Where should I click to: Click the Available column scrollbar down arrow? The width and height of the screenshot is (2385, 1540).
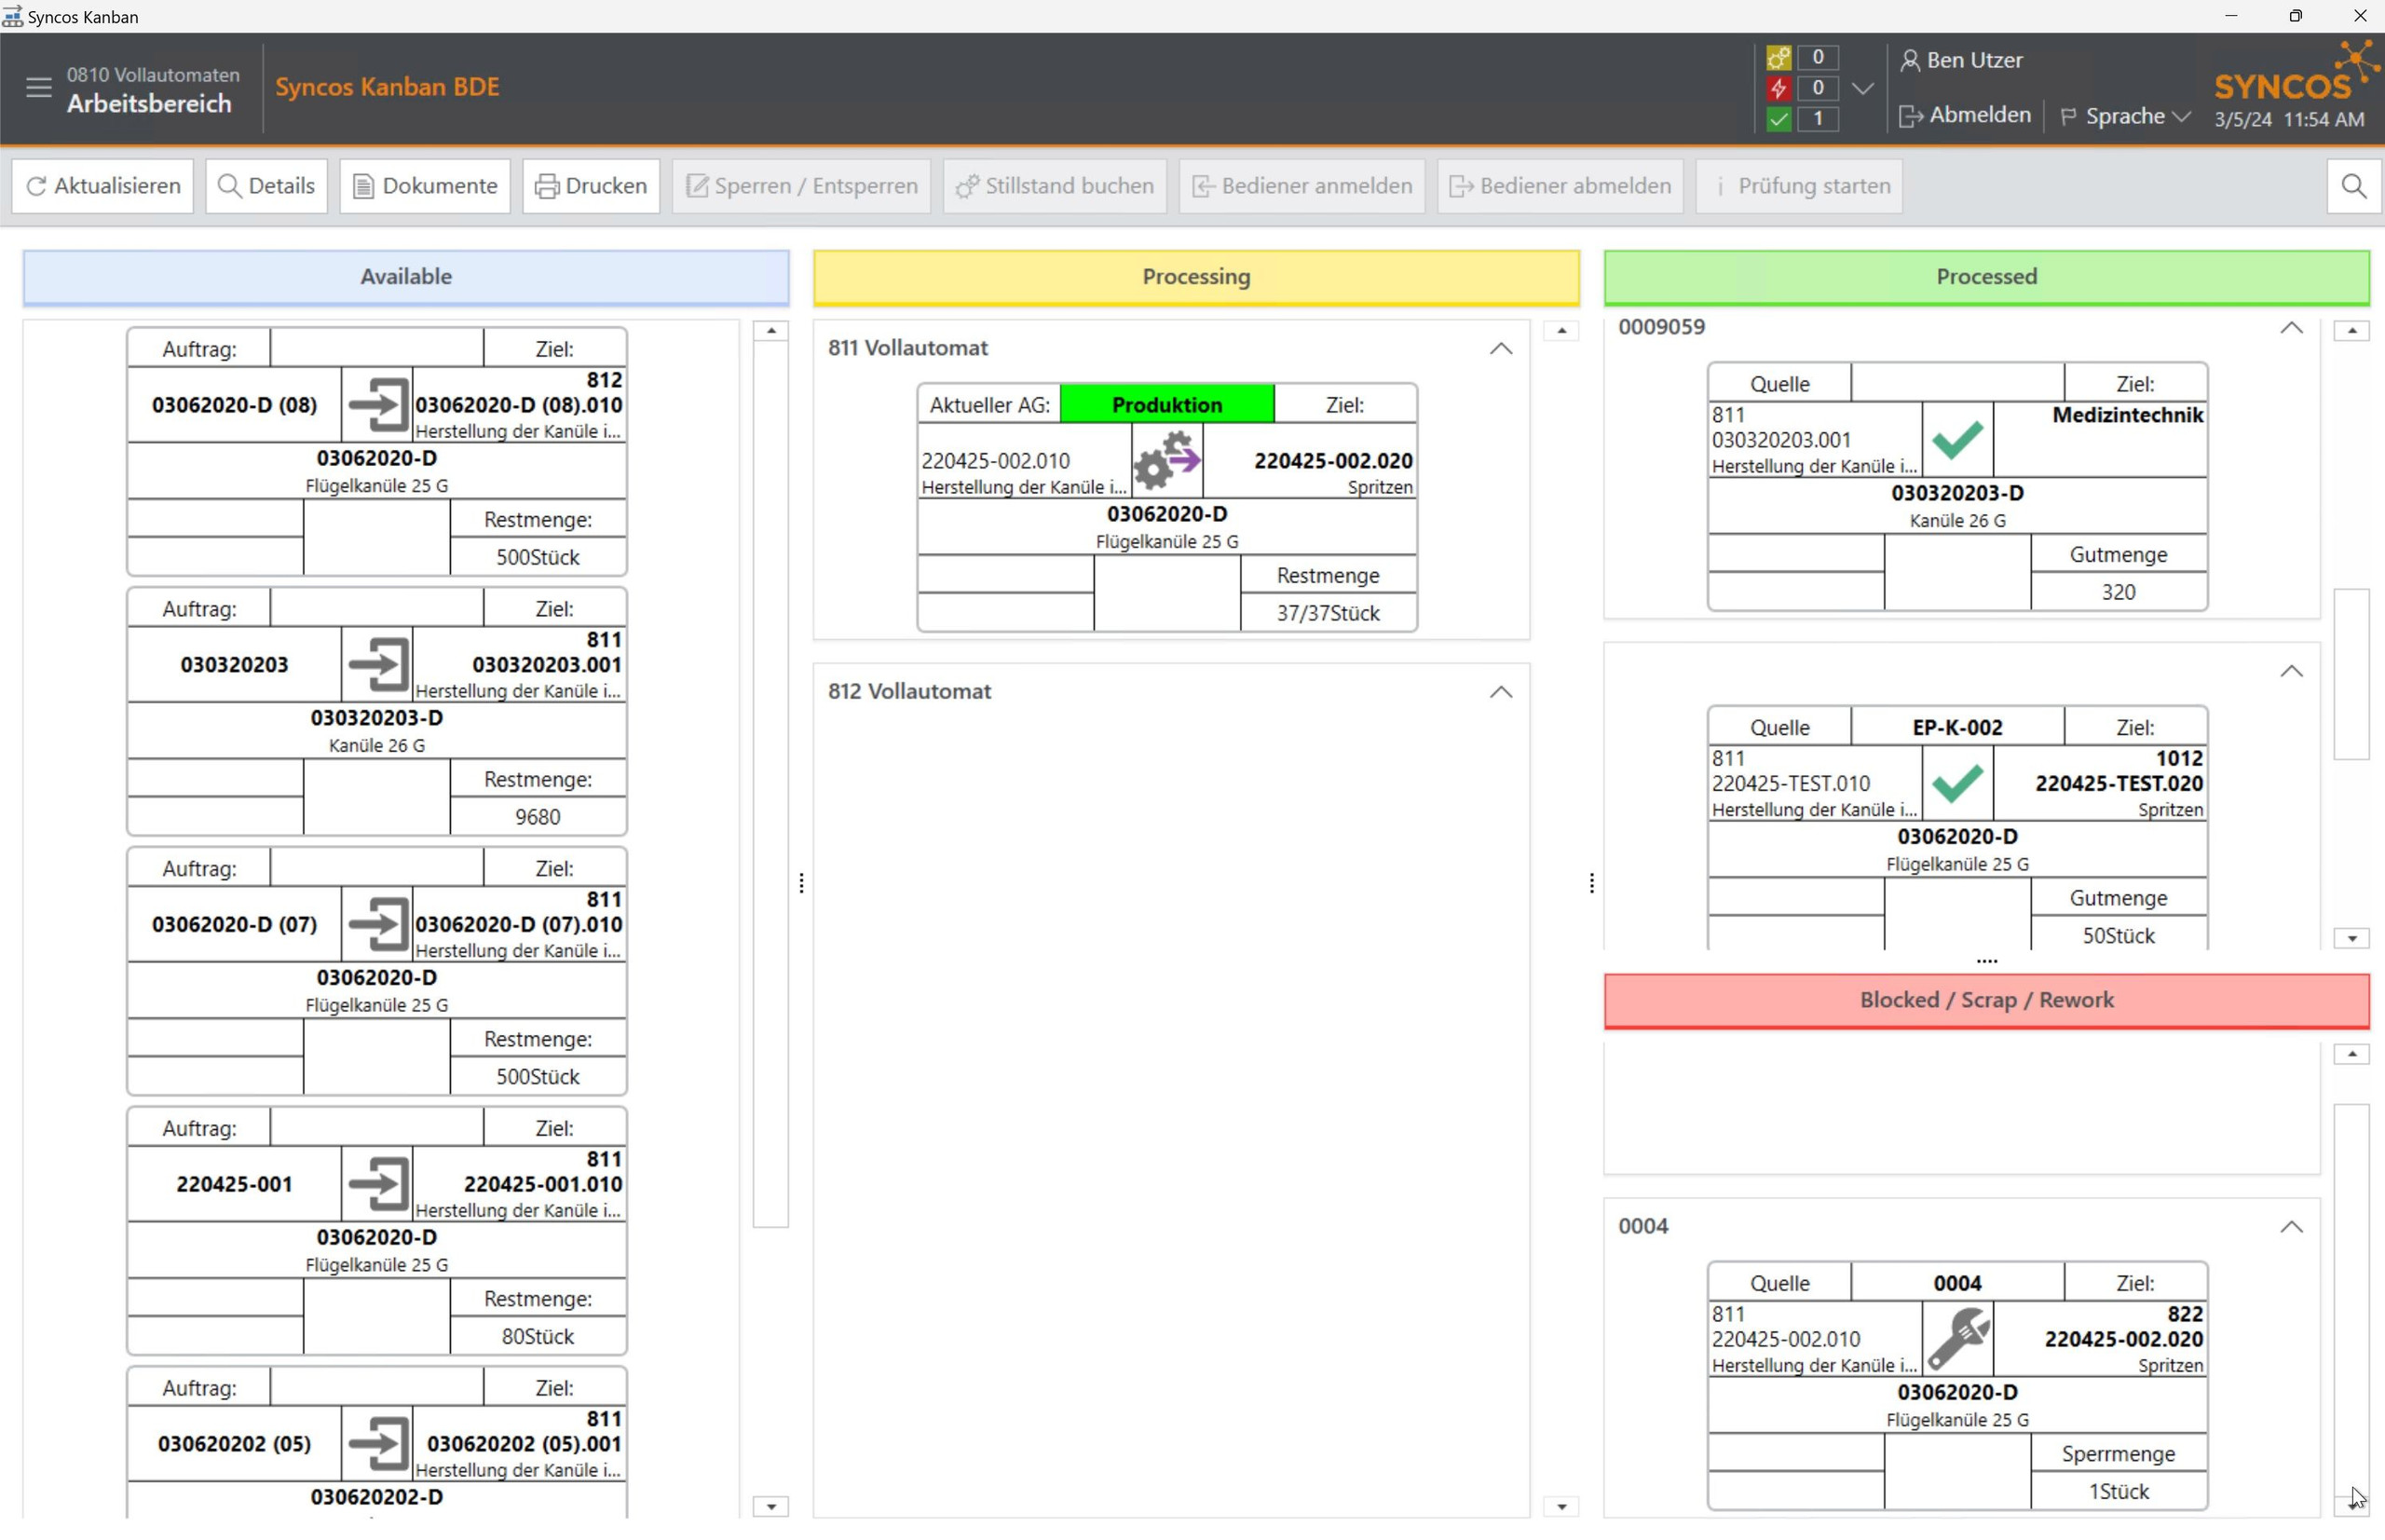click(770, 1506)
